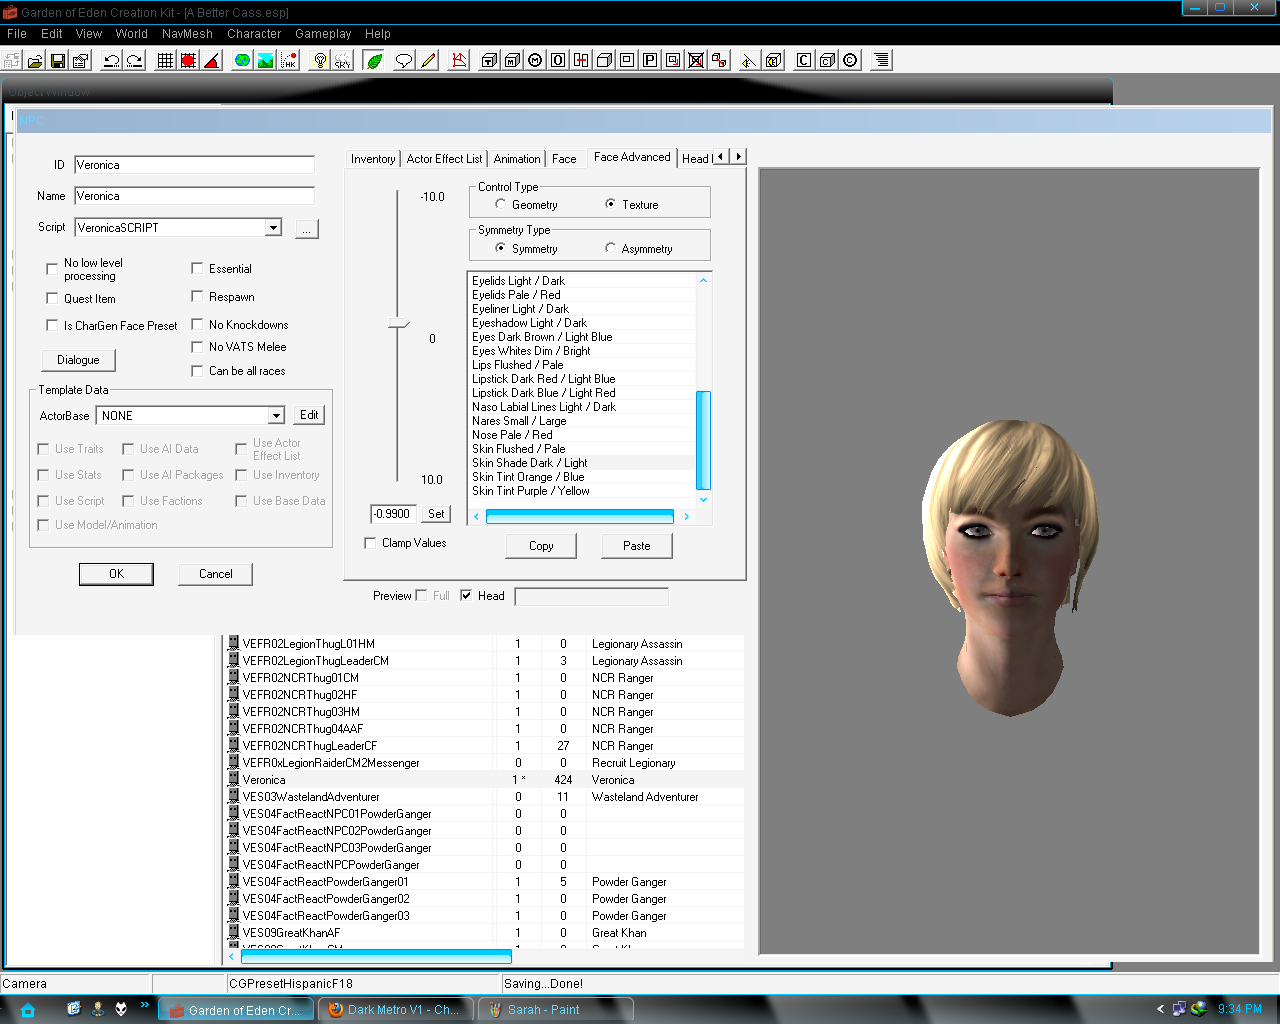The height and width of the screenshot is (1024, 1280).
Task: Click the morph list horizontal scrollbar thumb
Action: point(580,517)
